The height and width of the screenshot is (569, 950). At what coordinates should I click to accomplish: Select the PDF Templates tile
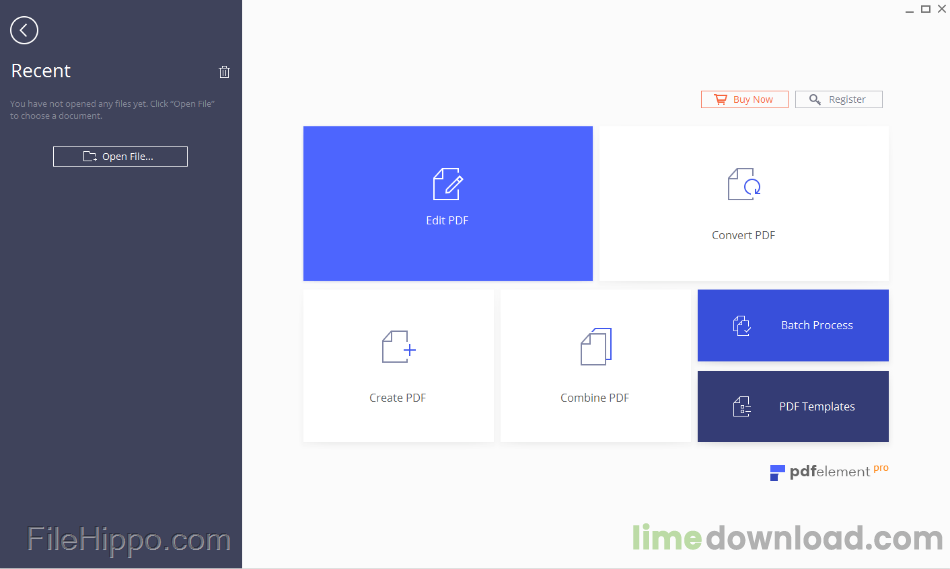tap(793, 407)
